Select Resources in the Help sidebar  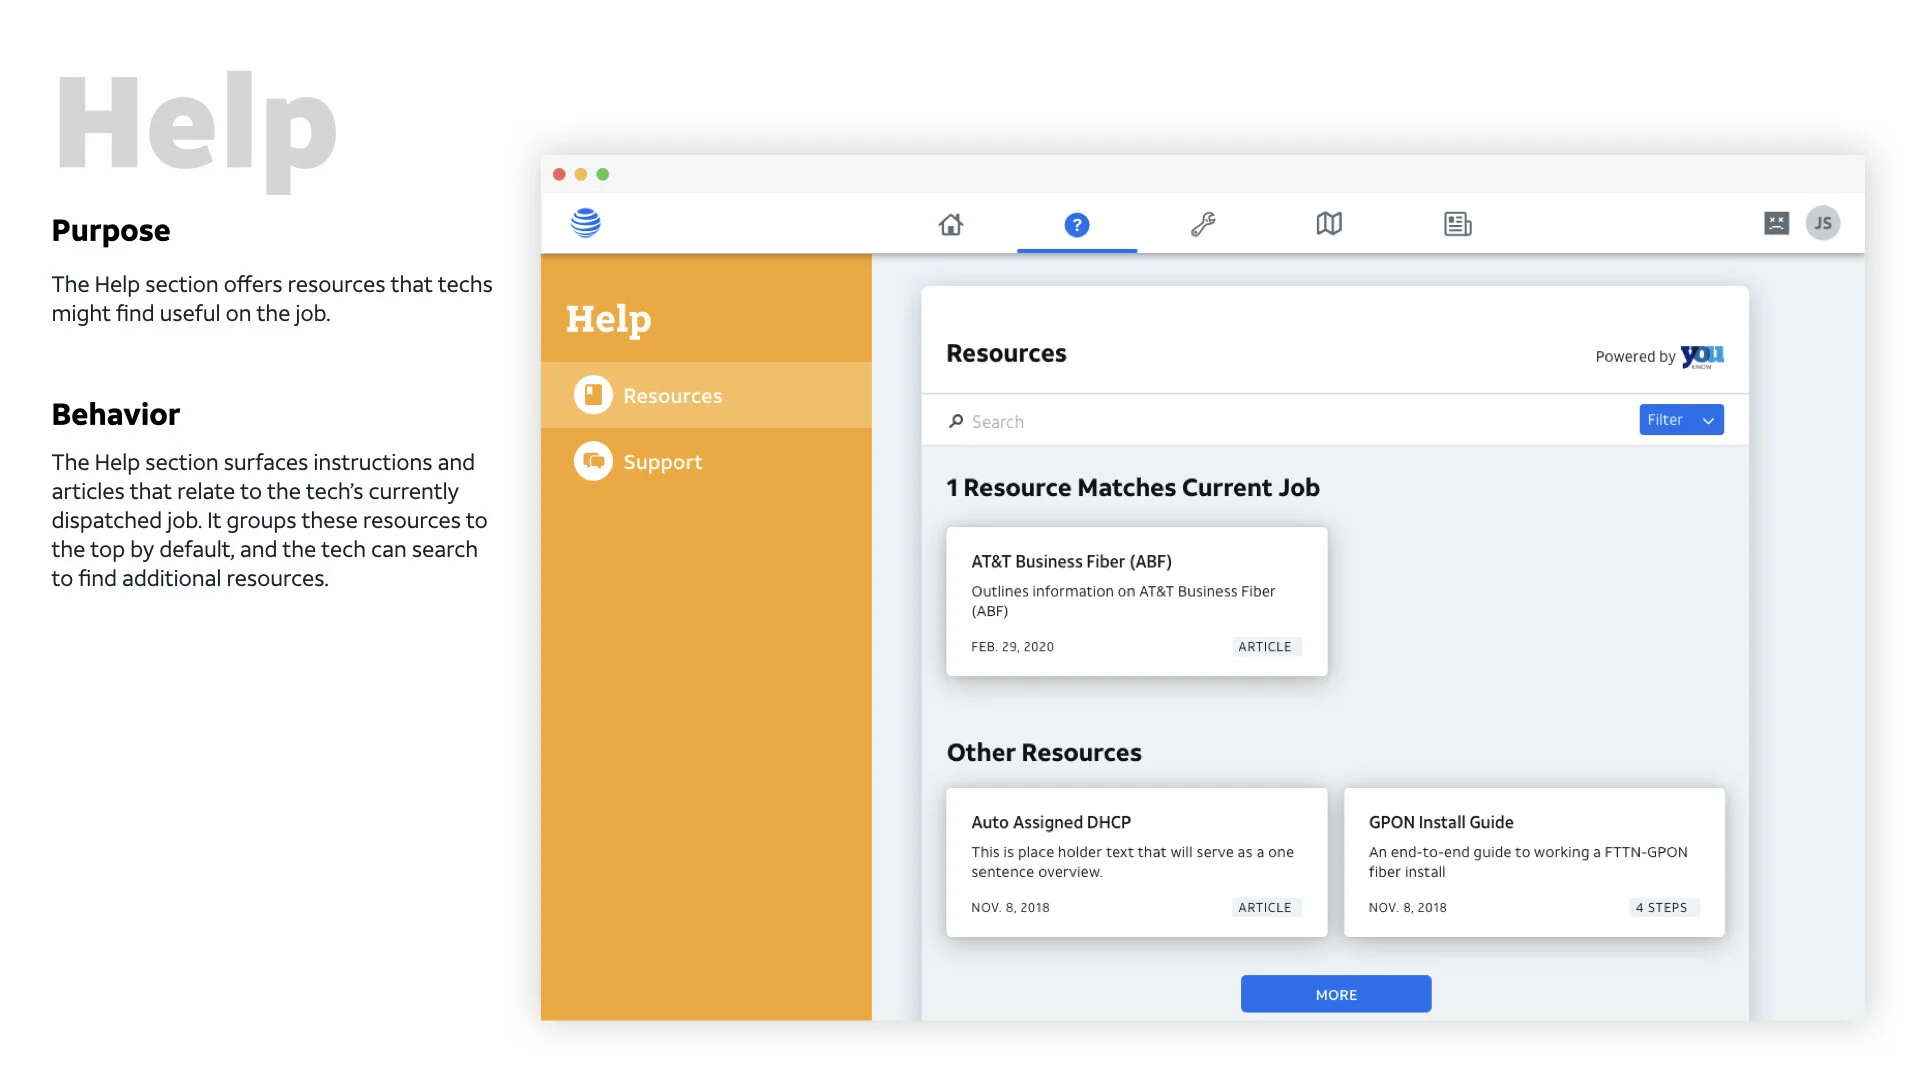click(x=672, y=396)
